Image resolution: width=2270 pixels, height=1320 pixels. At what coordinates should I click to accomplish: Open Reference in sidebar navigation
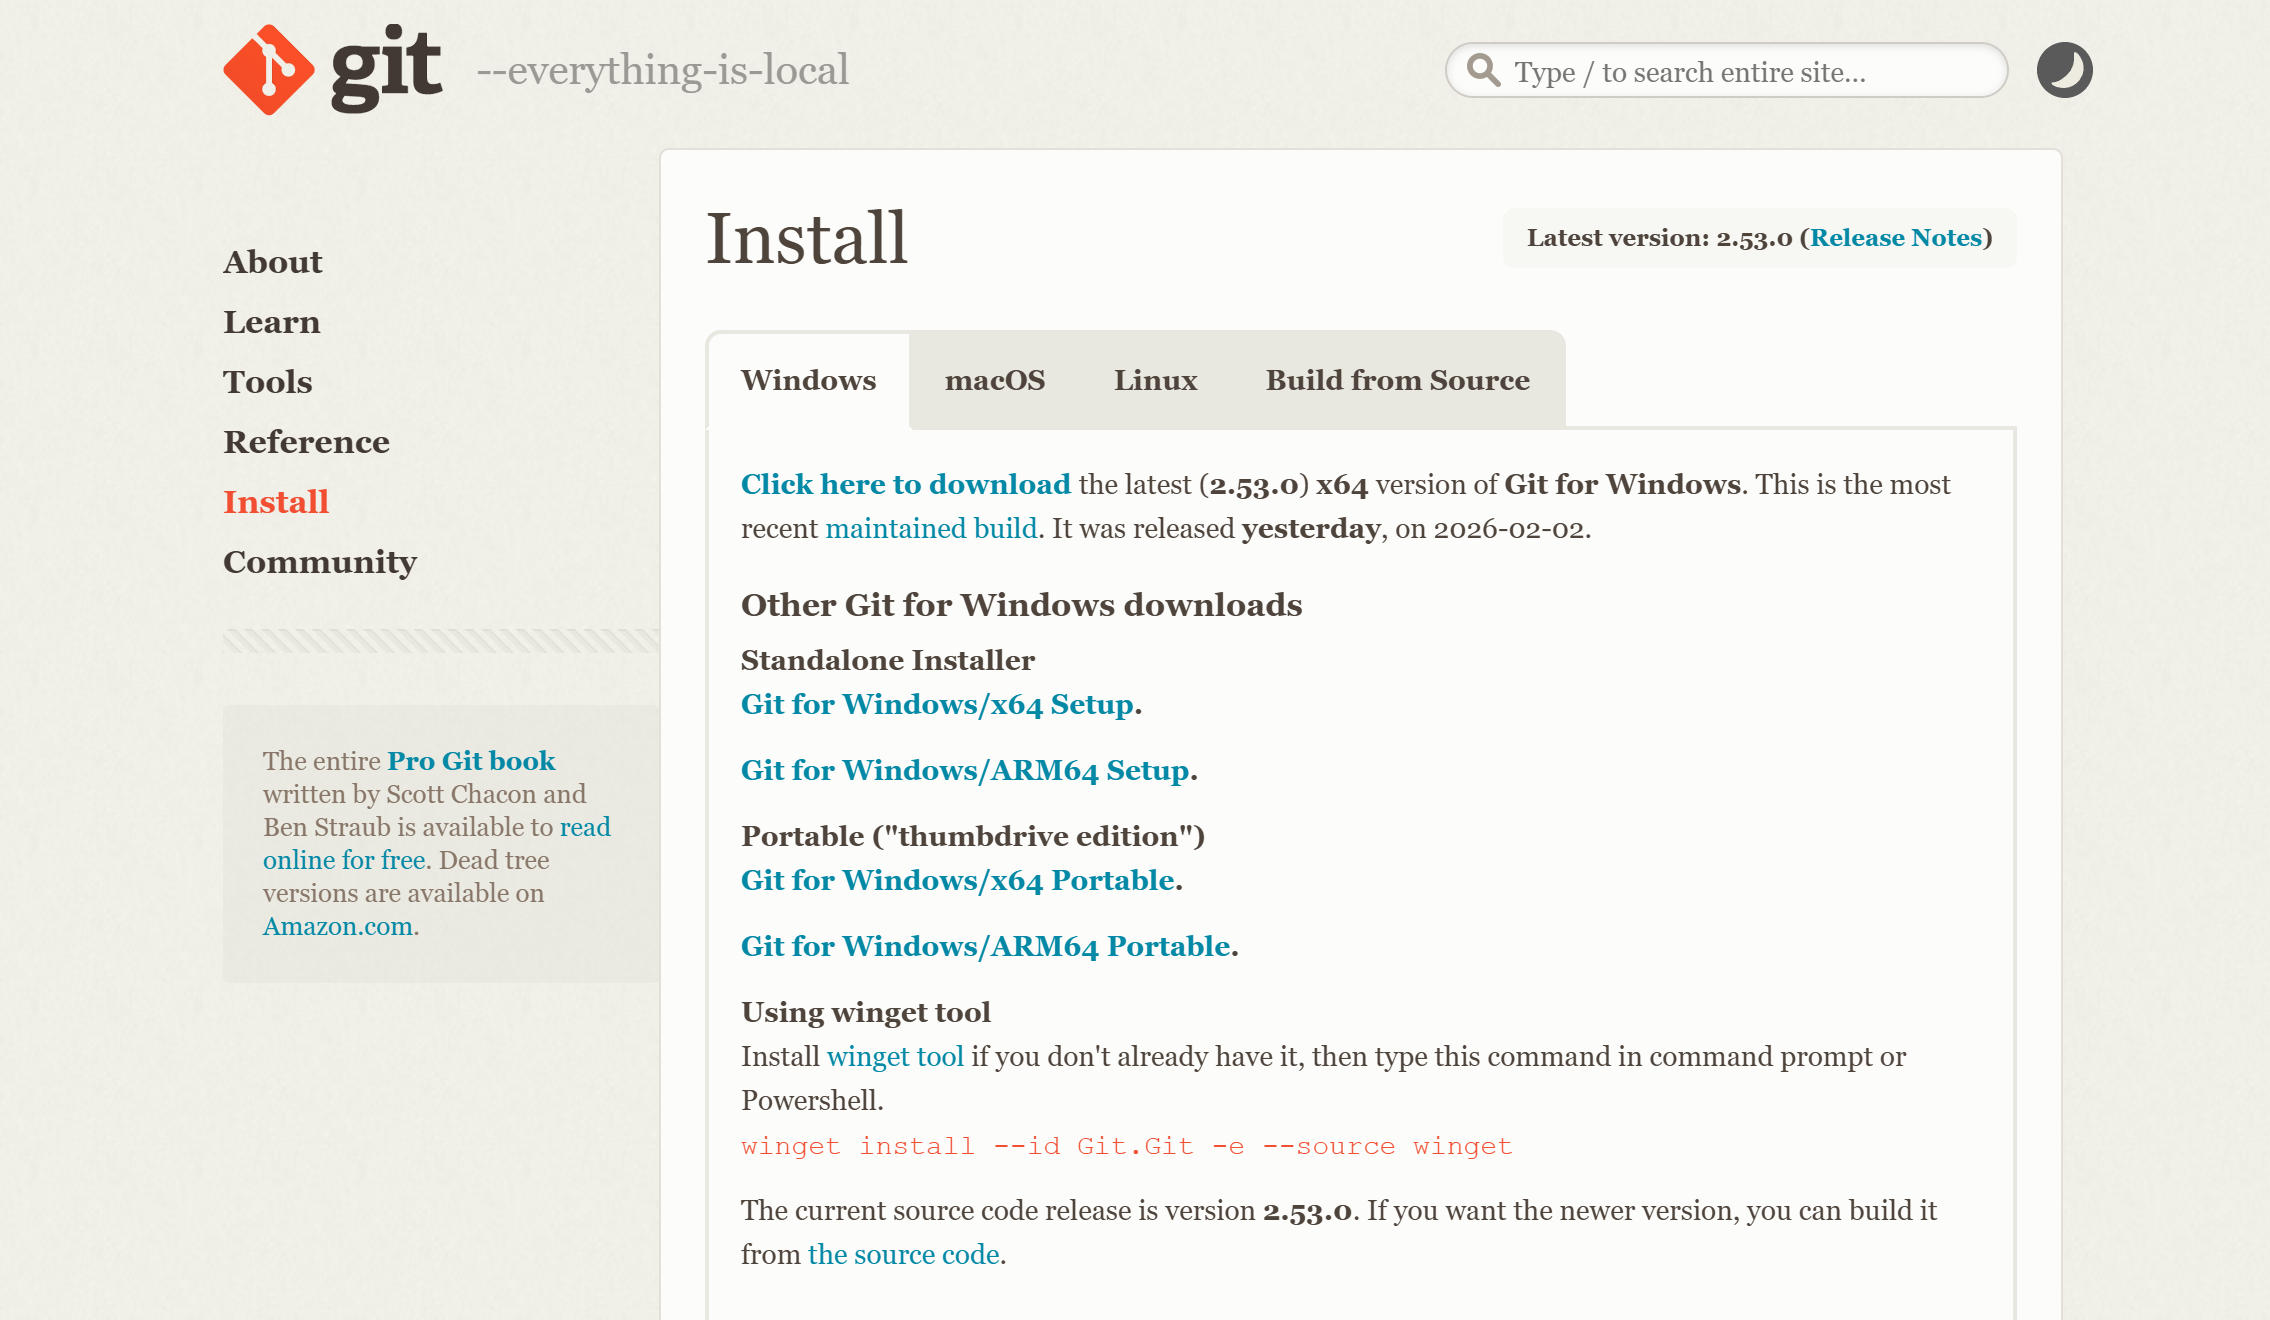[x=306, y=442]
